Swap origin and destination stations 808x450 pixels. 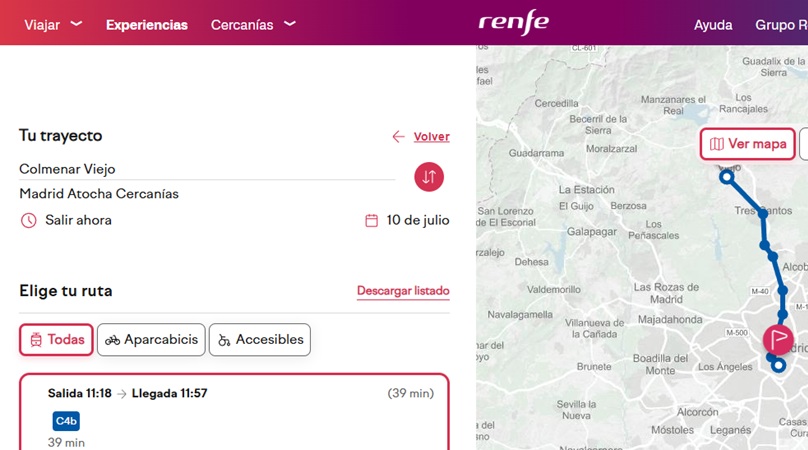[429, 177]
